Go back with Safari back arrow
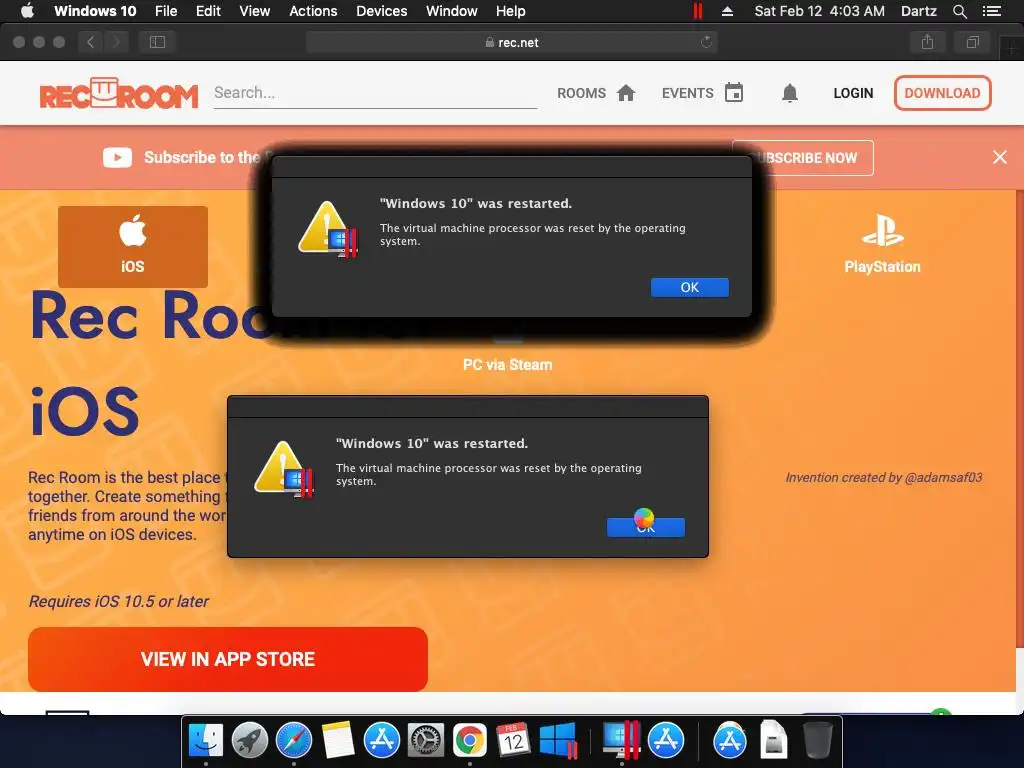The width and height of the screenshot is (1024, 768). point(91,42)
